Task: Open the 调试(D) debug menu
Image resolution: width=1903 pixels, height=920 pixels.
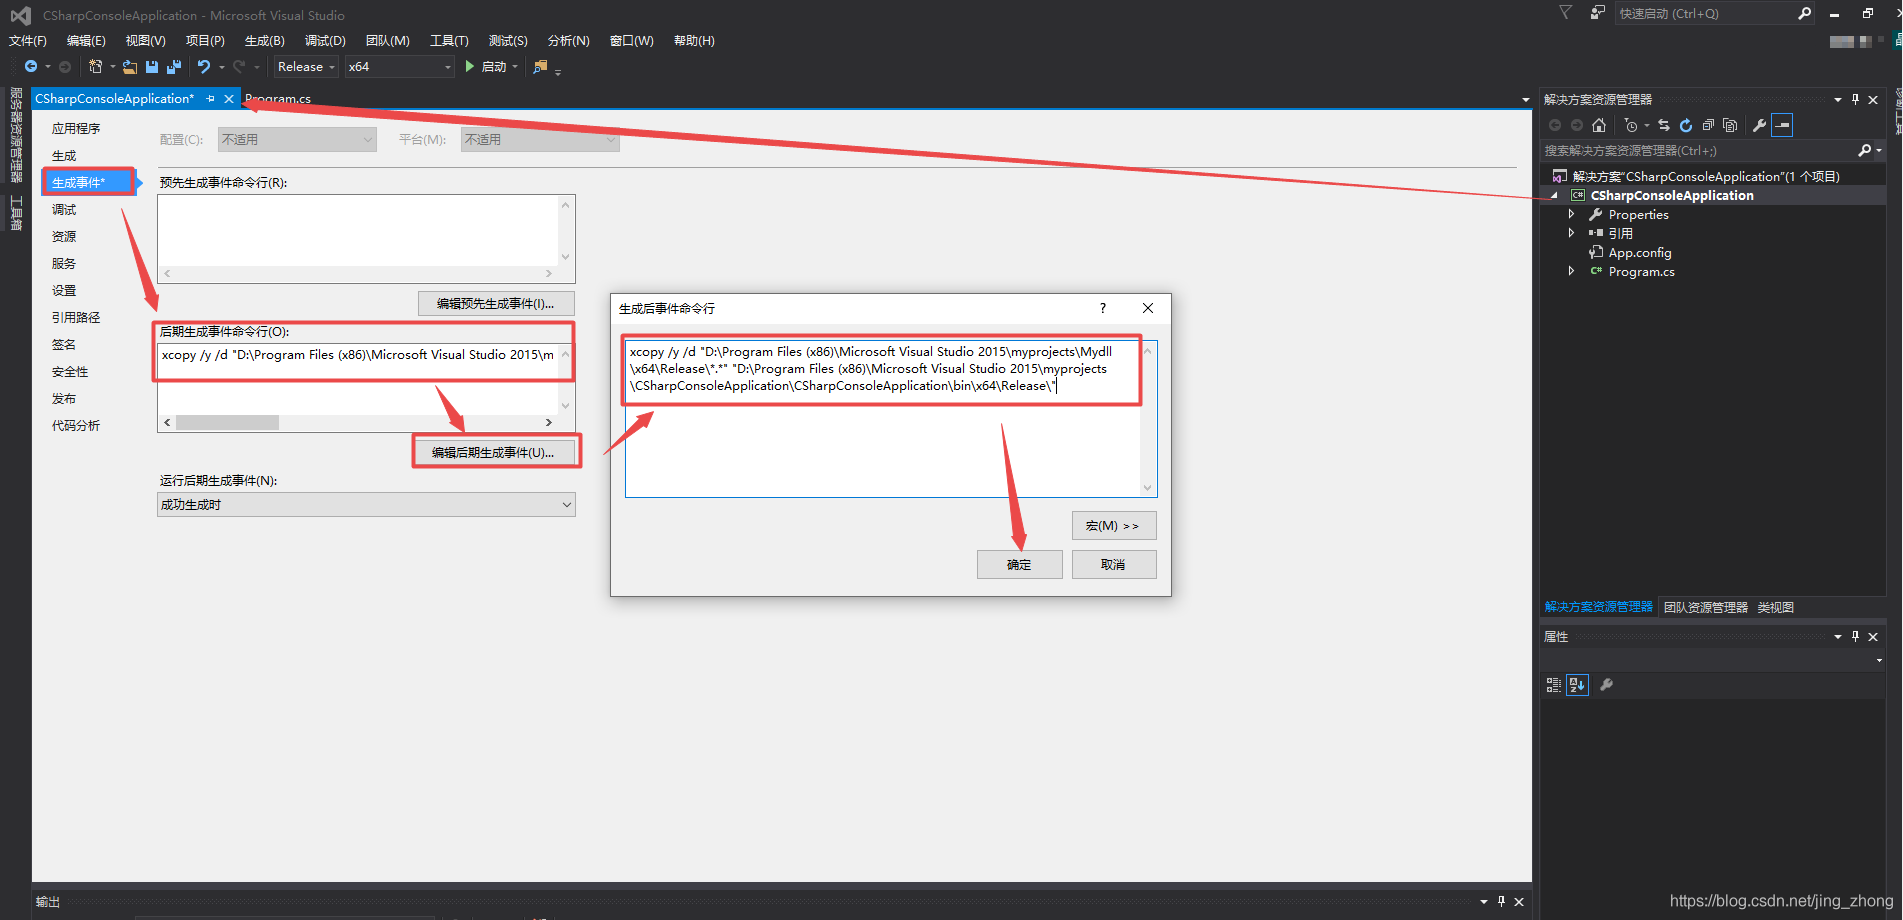Action: [325, 41]
